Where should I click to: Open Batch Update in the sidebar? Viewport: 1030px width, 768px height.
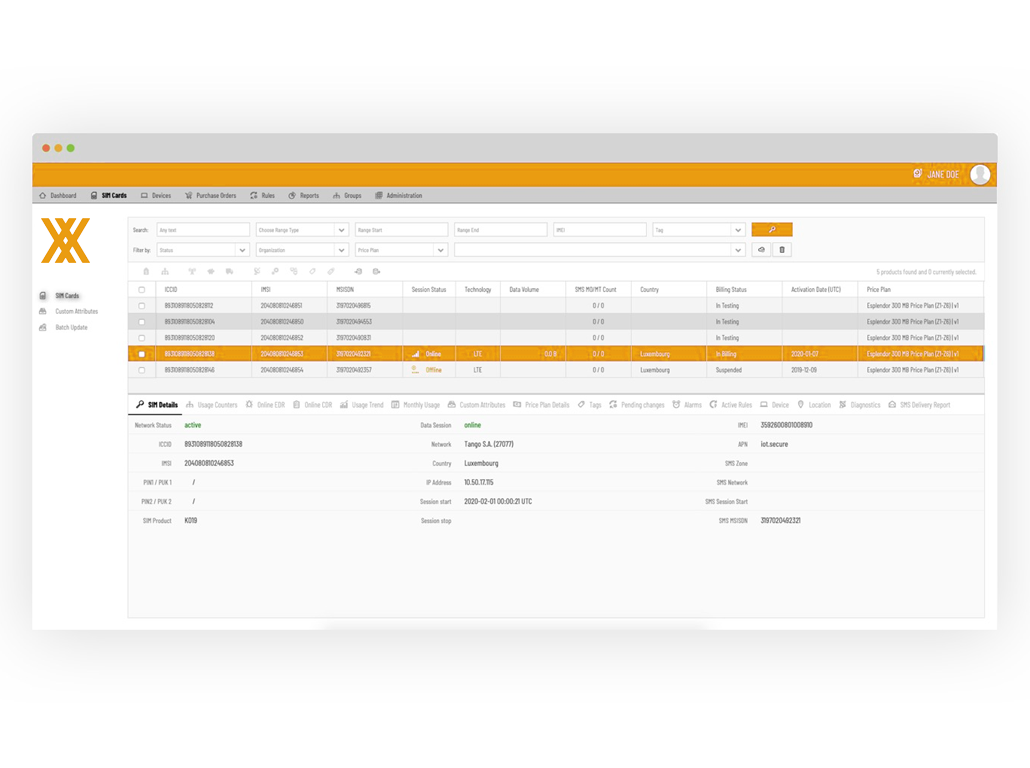pyautogui.click(x=71, y=328)
